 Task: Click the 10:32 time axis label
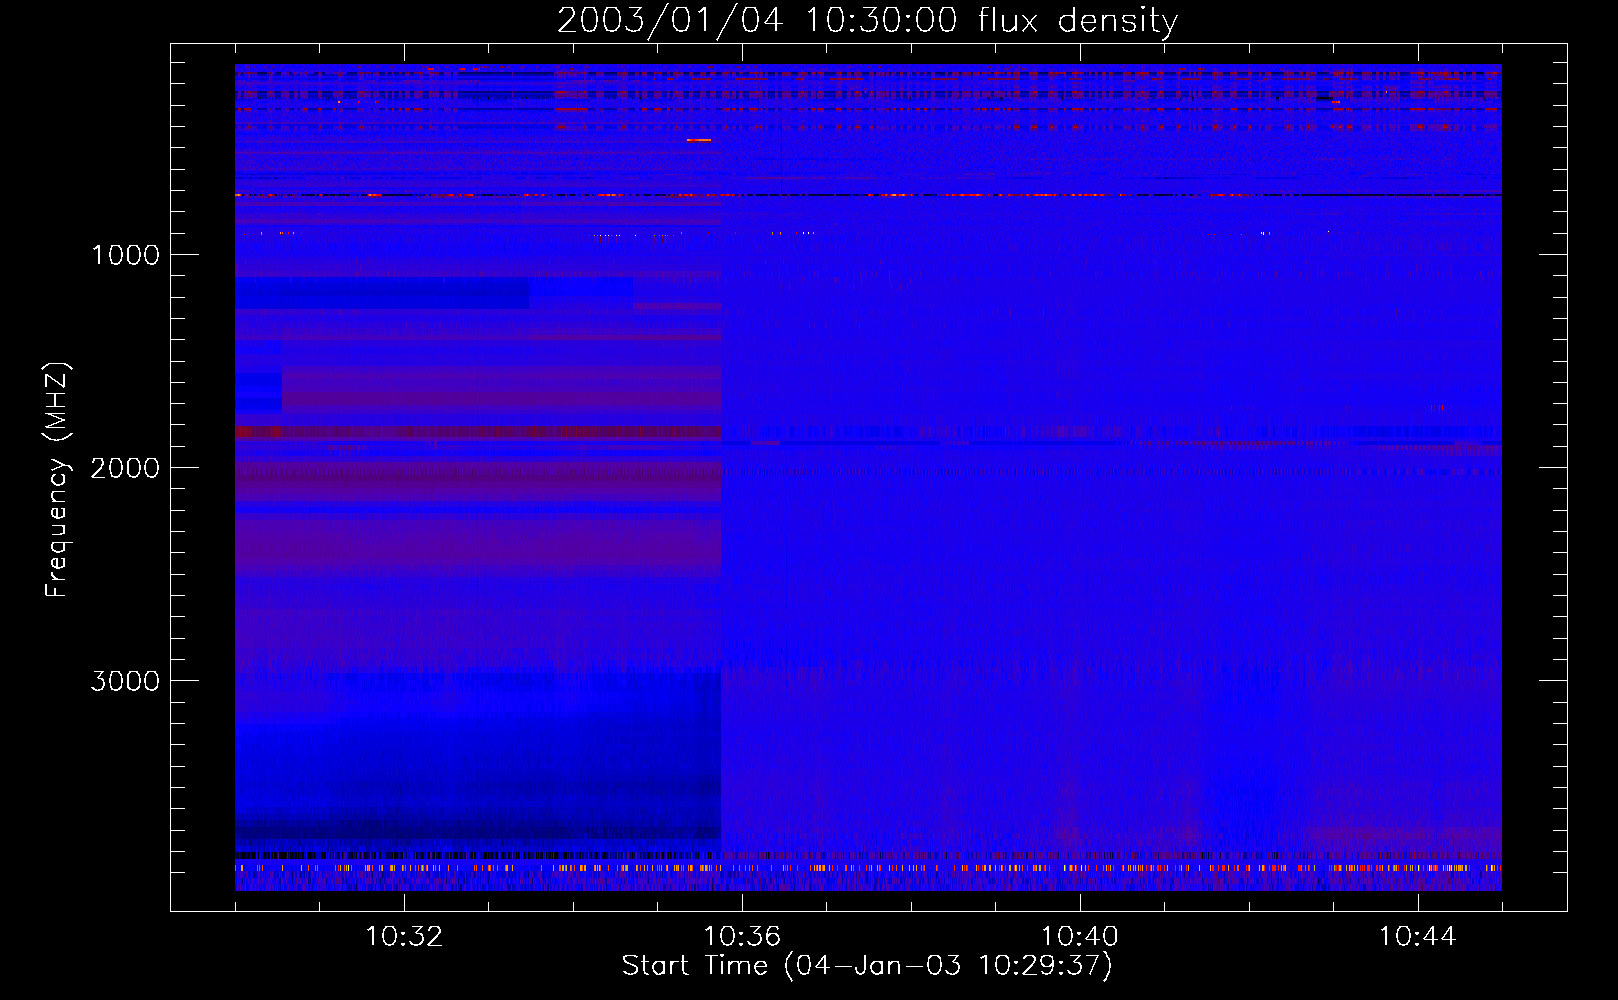click(404, 937)
